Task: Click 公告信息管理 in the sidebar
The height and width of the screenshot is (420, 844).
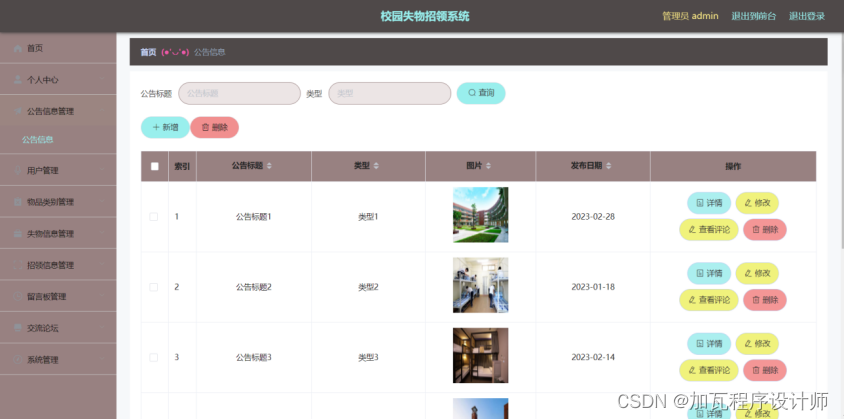Action: 58,111
